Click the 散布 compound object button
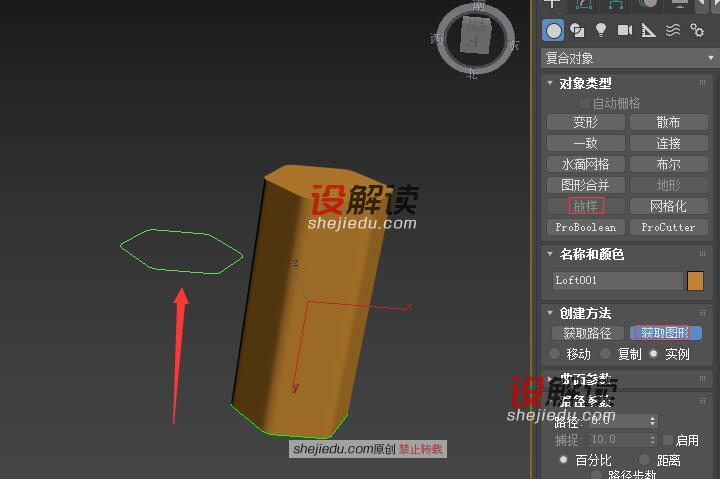The height and width of the screenshot is (479, 720). 668,122
